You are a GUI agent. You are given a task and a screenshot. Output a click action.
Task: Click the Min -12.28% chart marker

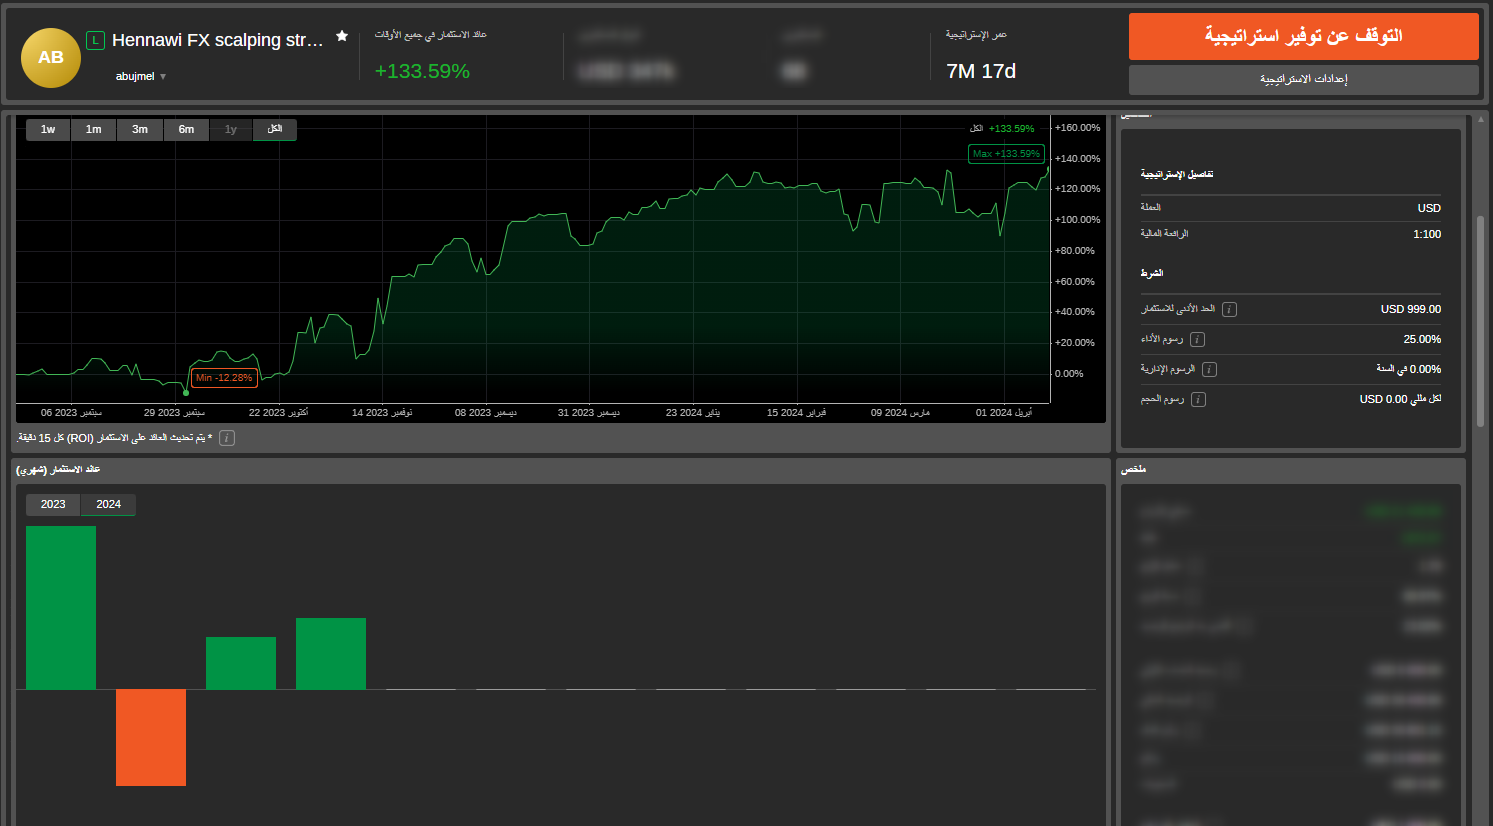coord(224,378)
